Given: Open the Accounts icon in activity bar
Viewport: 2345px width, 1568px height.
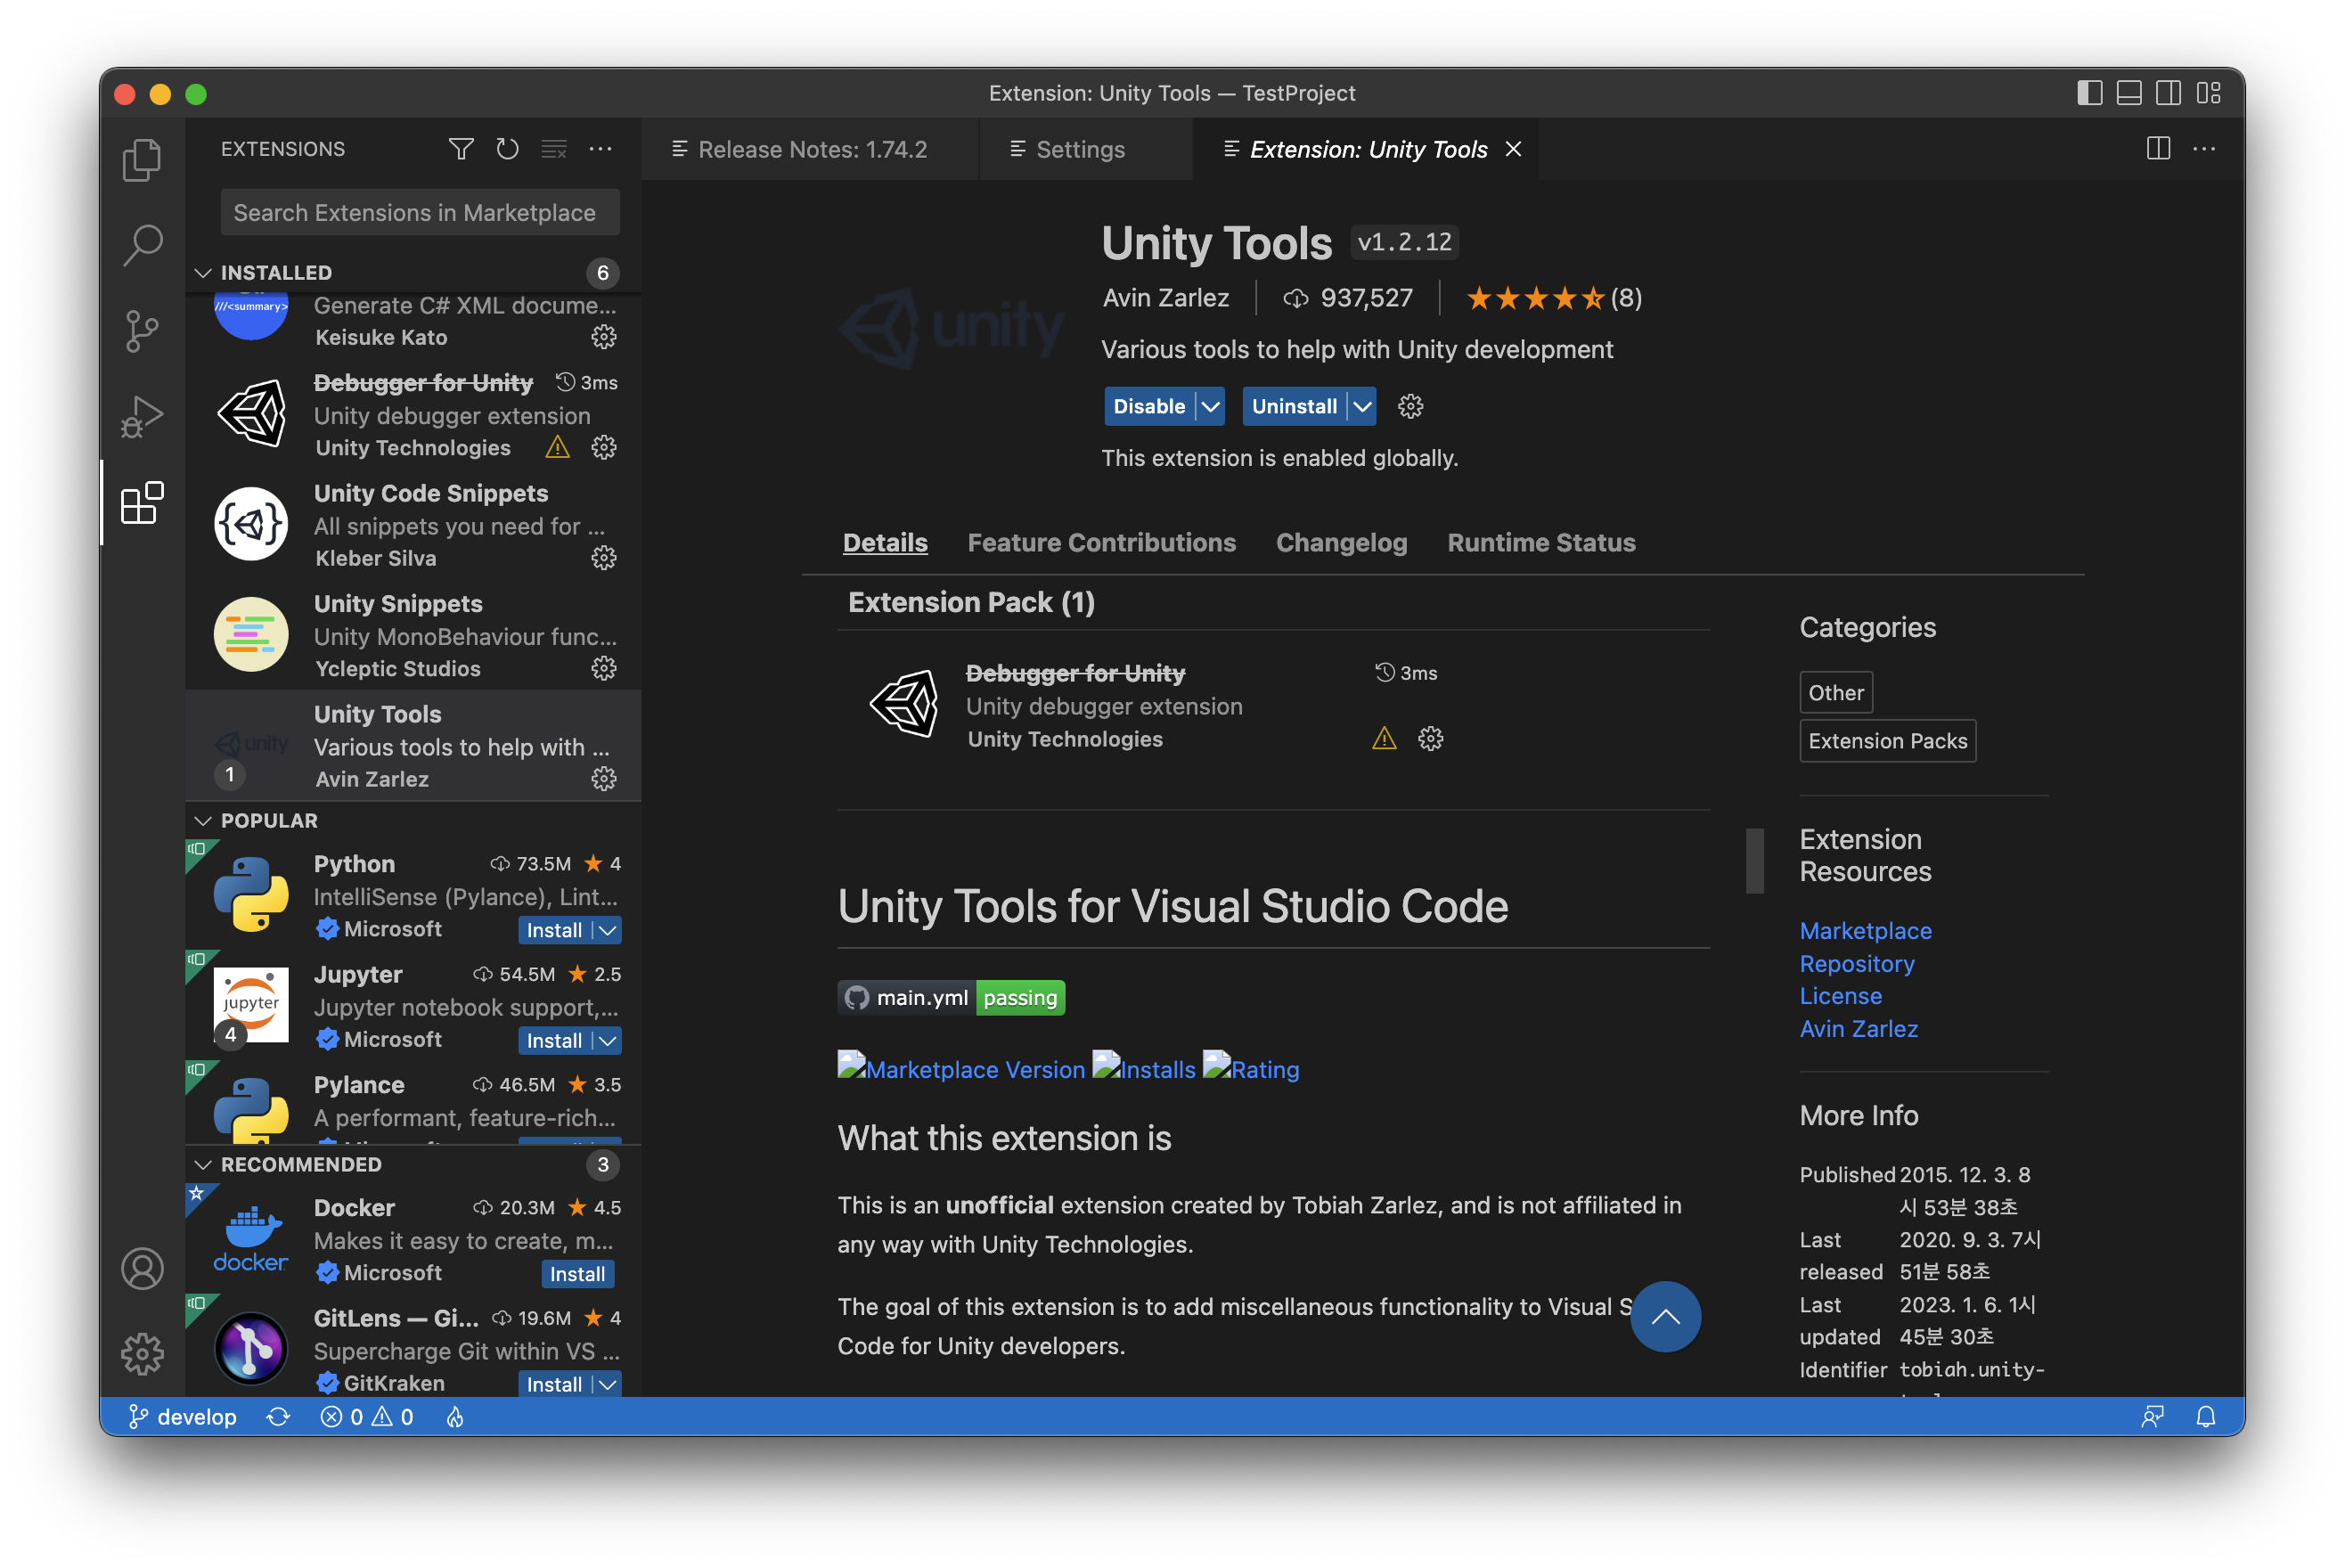Looking at the screenshot, I should pyautogui.click(x=142, y=1268).
